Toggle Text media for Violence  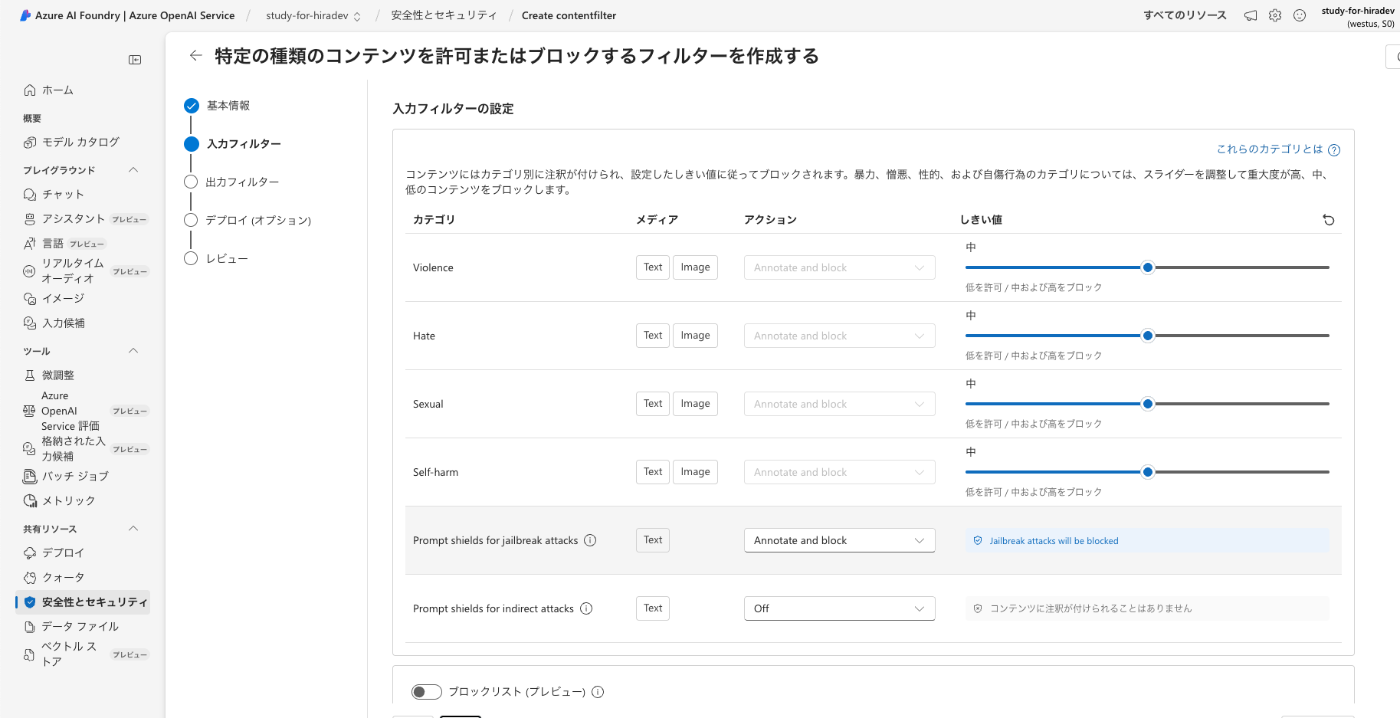[653, 267]
